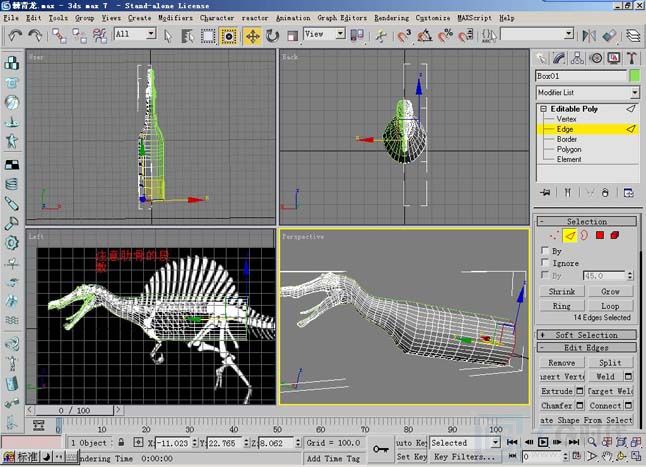Switch to Vertex sub-object selection icon
646x467 pixels.
pyautogui.click(x=555, y=236)
